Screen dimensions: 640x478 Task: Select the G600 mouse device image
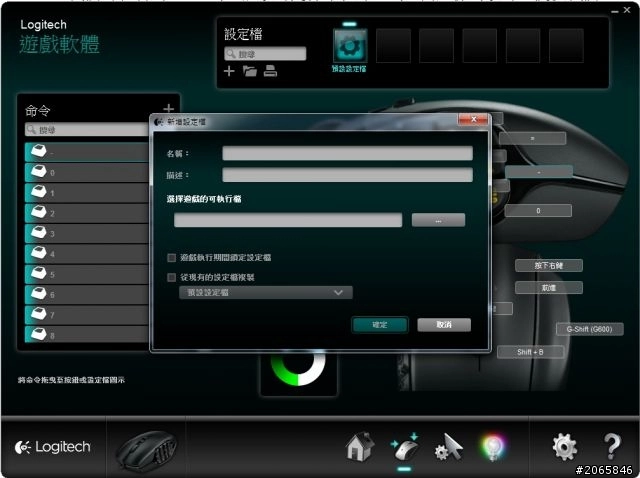(x=147, y=449)
